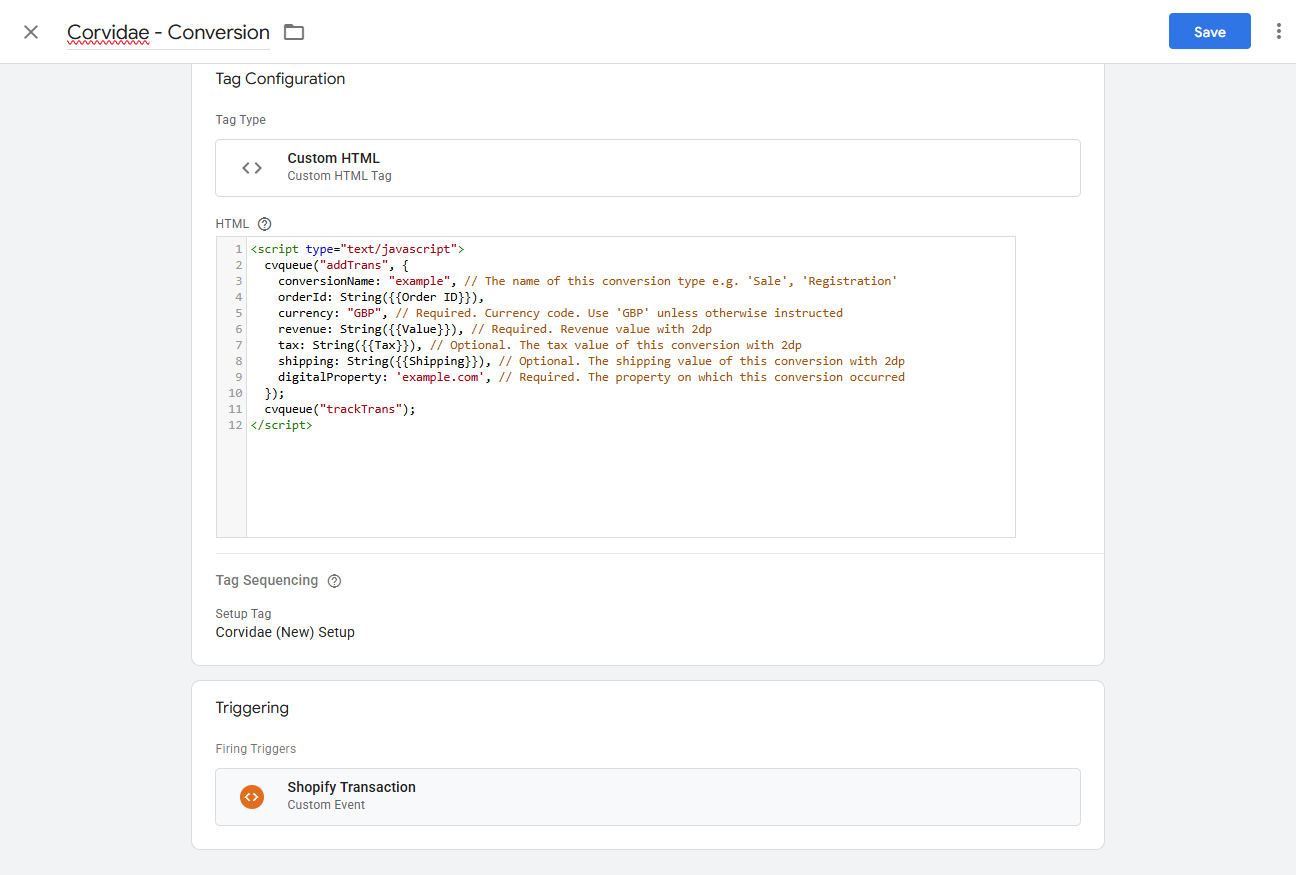Select the Custom HTML tag type card
This screenshot has height=875, width=1296.
point(647,168)
